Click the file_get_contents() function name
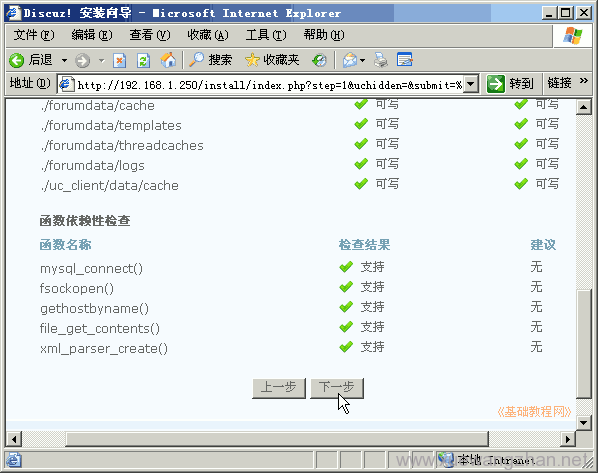 coord(100,328)
